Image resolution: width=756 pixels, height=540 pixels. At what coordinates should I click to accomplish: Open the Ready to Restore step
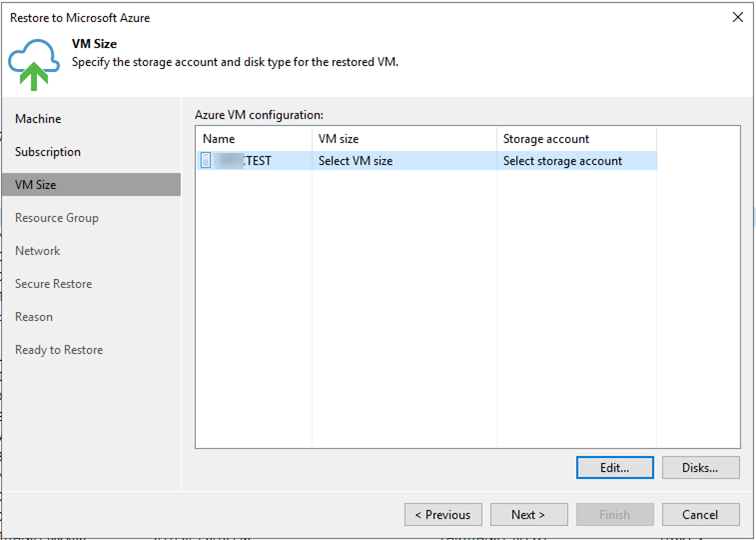pyautogui.click(x=59, y=350)
